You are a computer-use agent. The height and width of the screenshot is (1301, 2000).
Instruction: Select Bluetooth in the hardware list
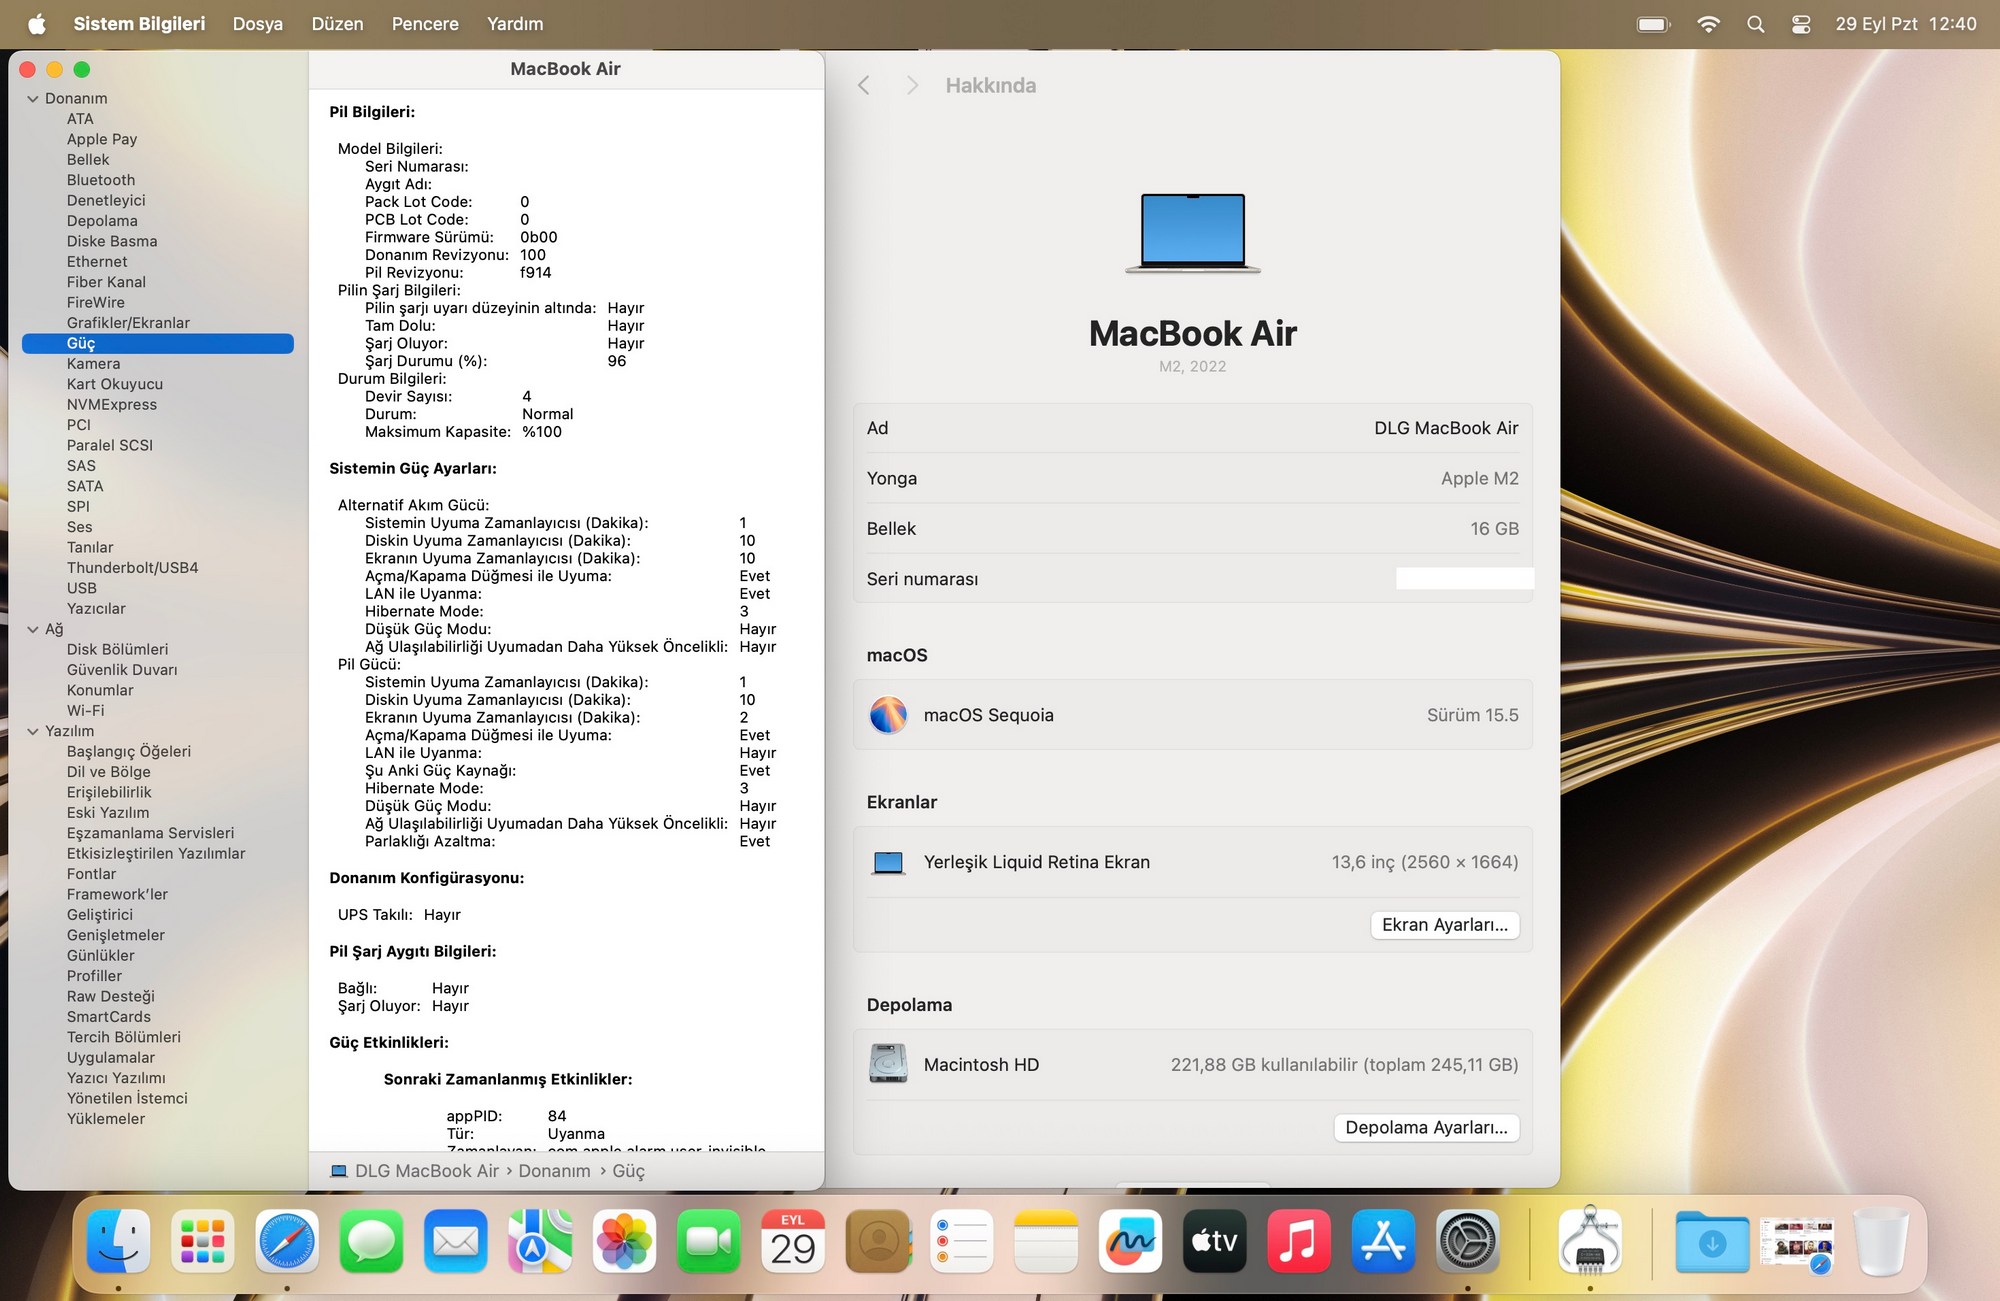coord(101,180)
